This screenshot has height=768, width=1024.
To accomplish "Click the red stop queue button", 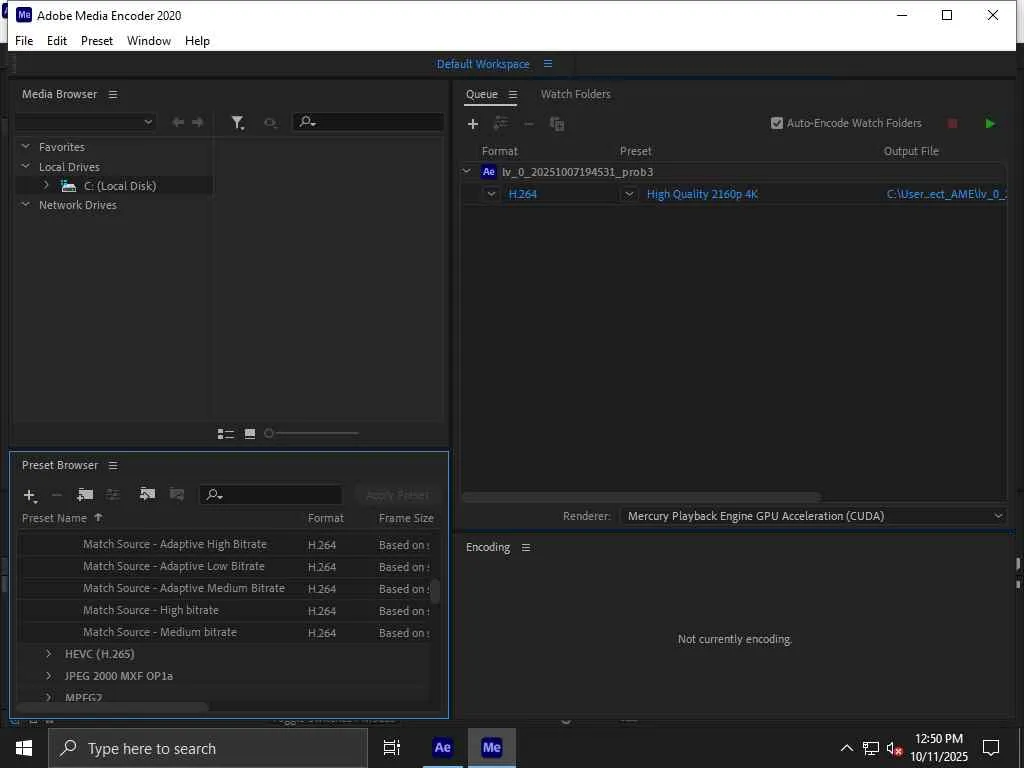I will point(952,123).
